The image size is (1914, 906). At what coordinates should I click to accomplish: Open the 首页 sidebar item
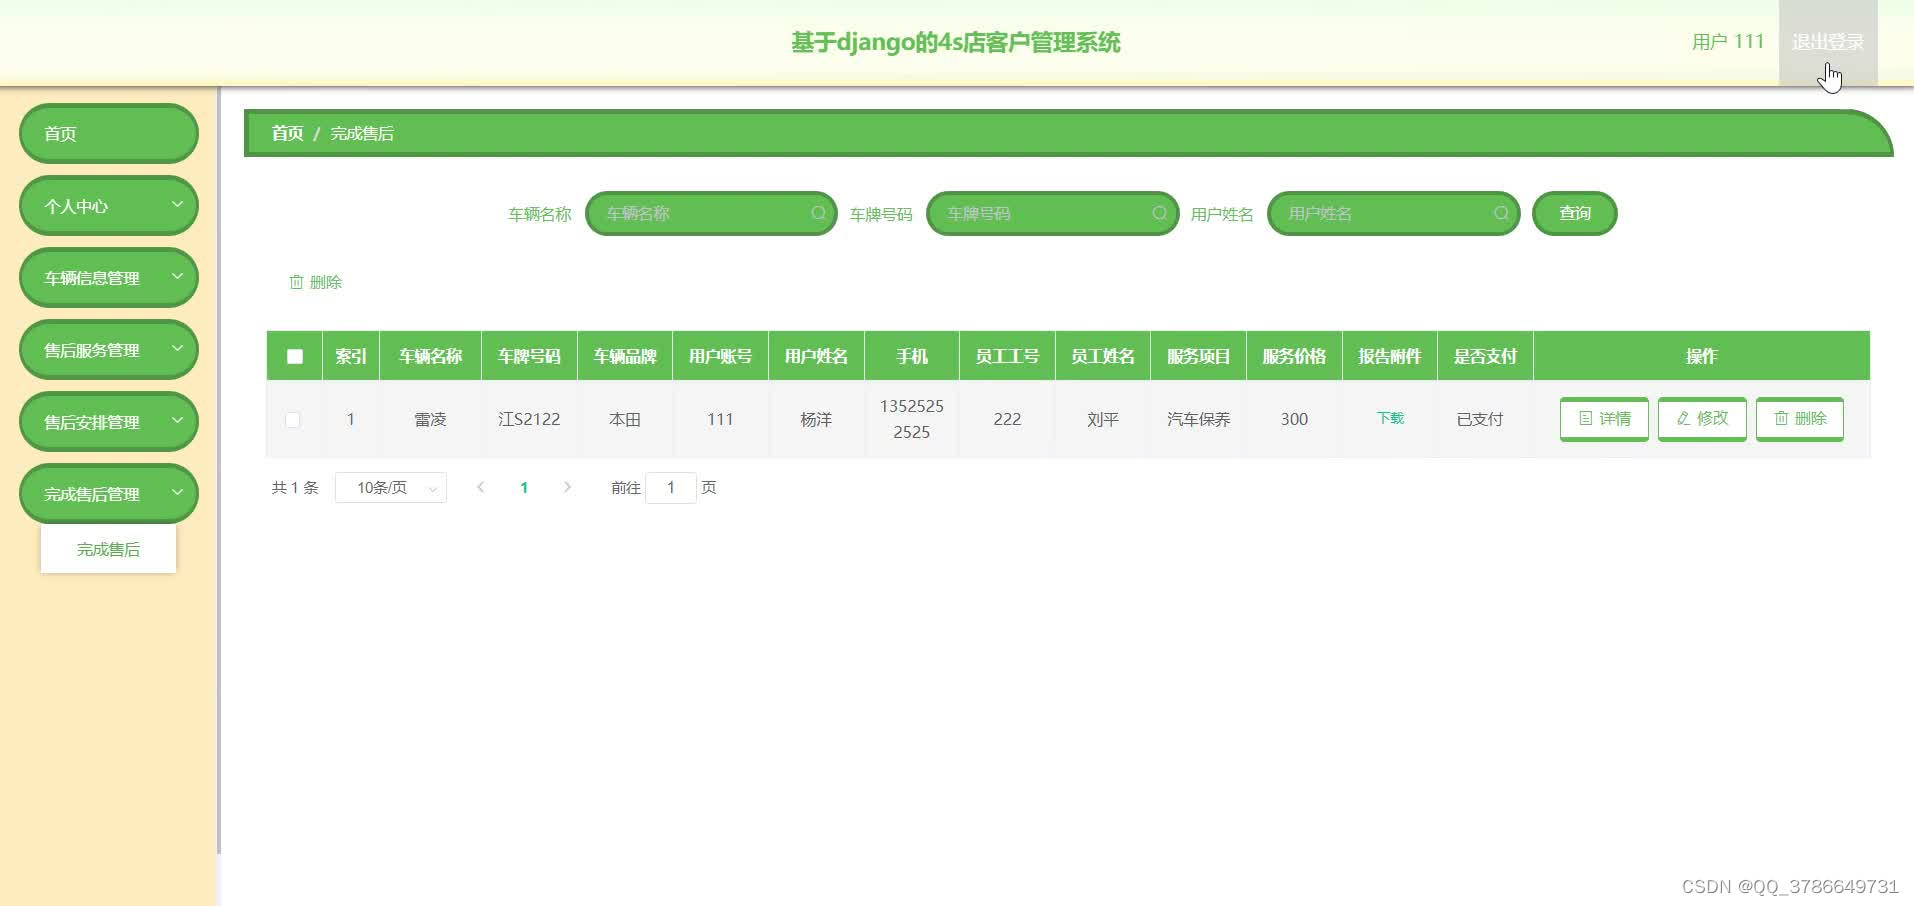109,134
